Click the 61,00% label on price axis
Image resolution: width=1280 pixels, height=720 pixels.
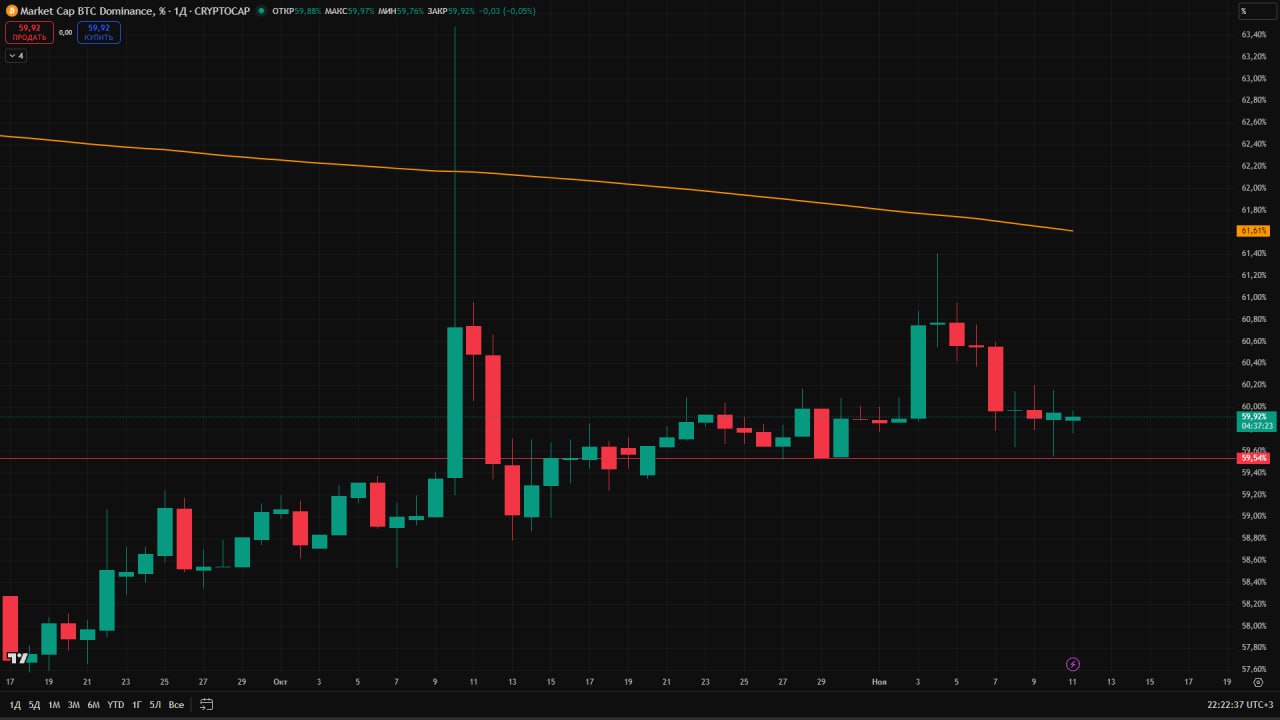coord(1253,297)
